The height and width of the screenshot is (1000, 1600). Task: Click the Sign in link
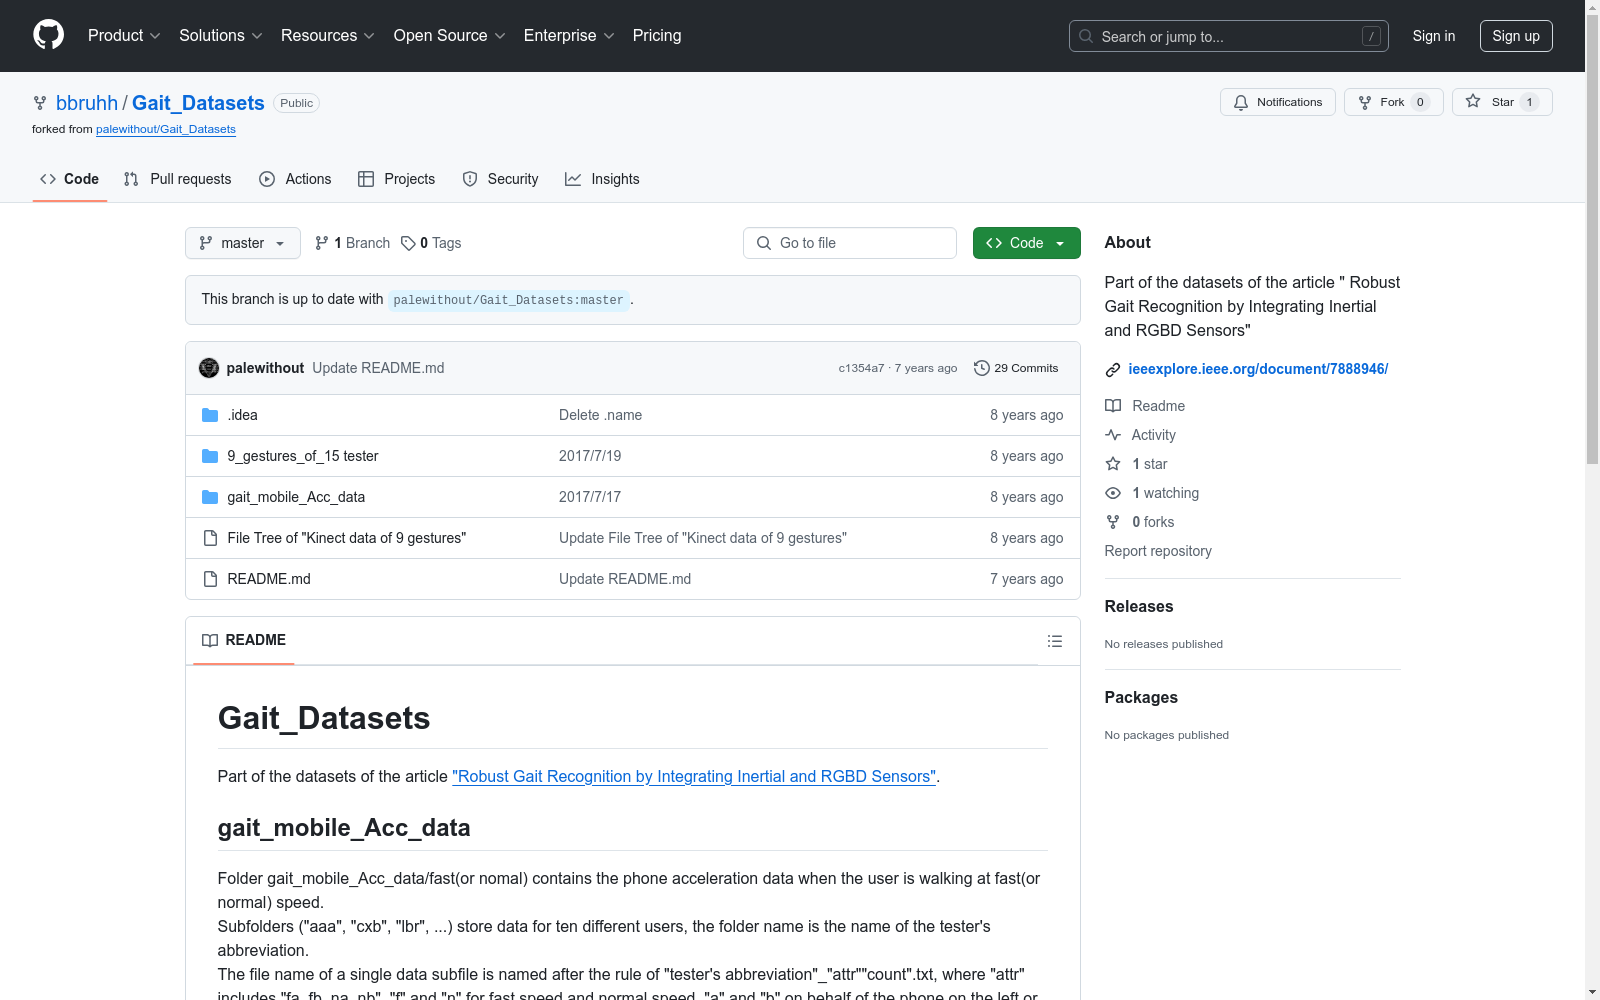tap(1434, 36)
